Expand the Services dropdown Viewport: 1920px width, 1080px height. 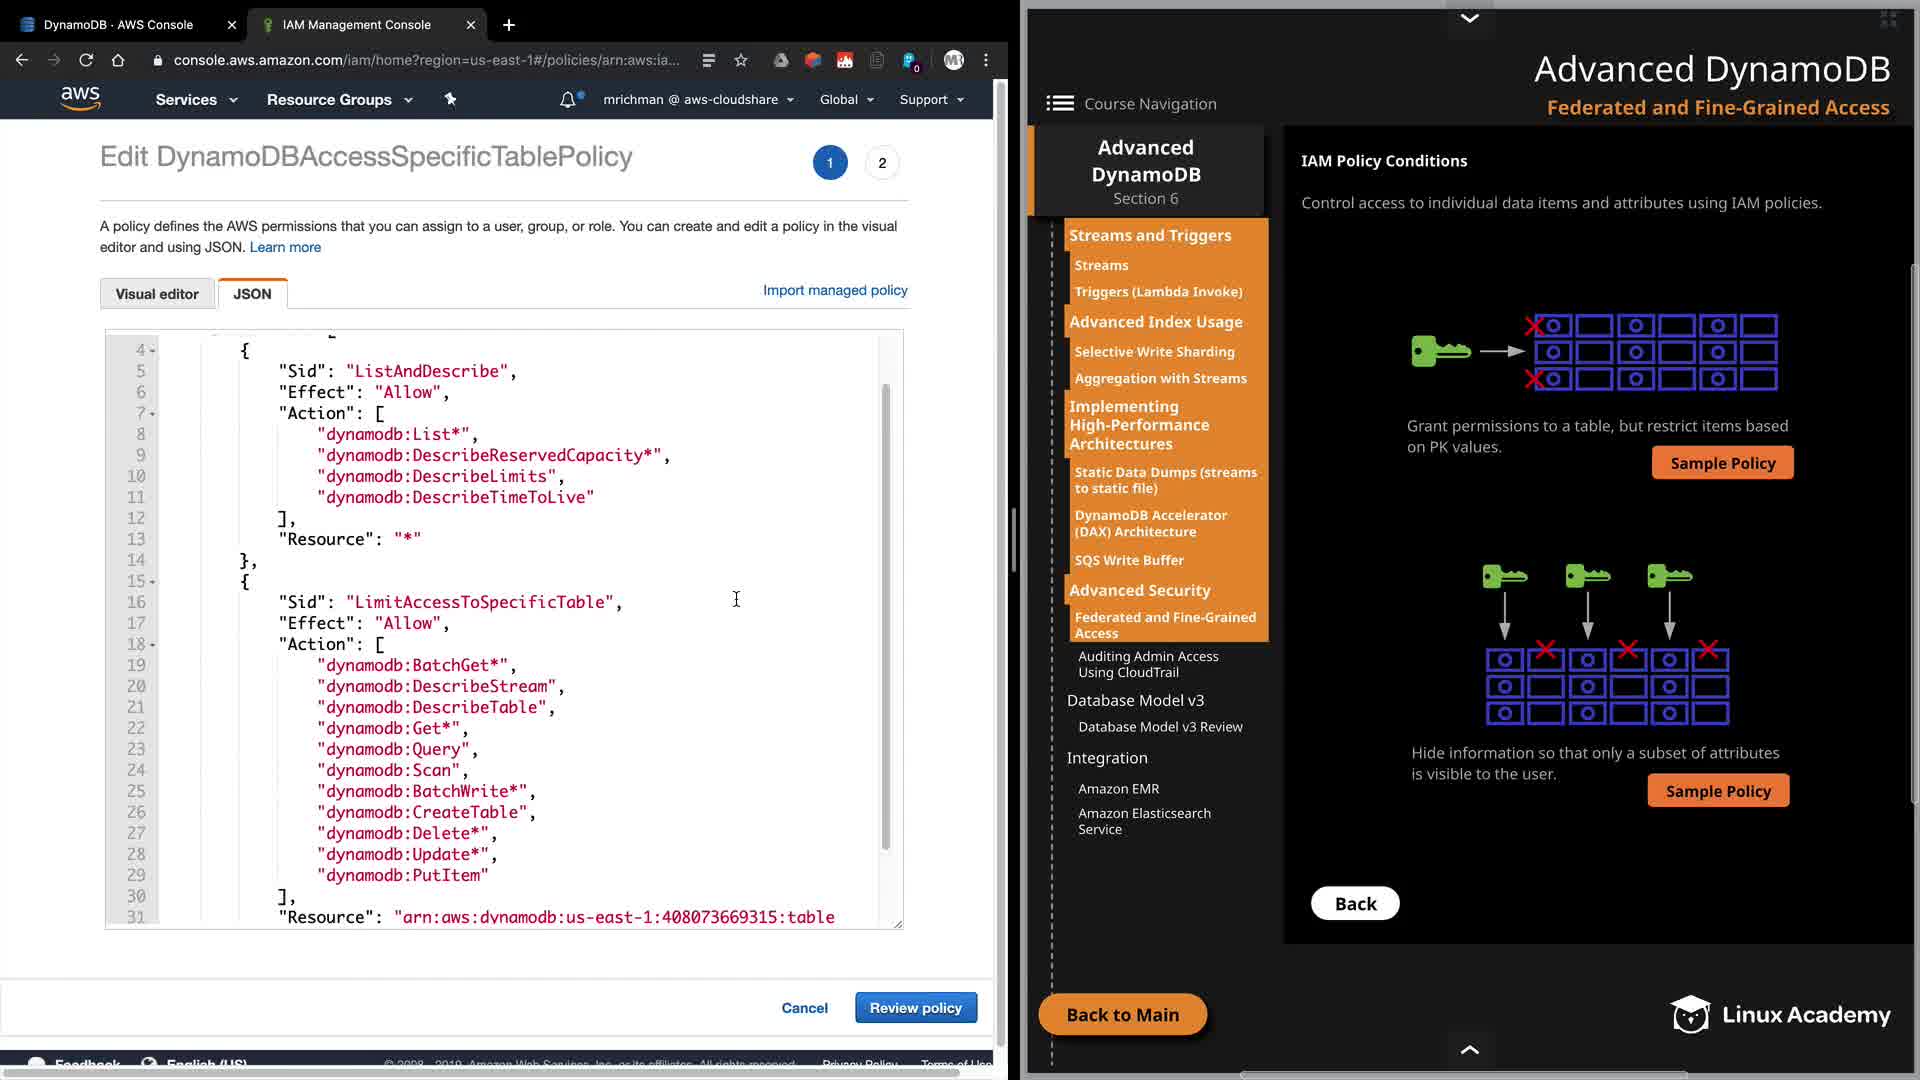click(x=196, y=99)
